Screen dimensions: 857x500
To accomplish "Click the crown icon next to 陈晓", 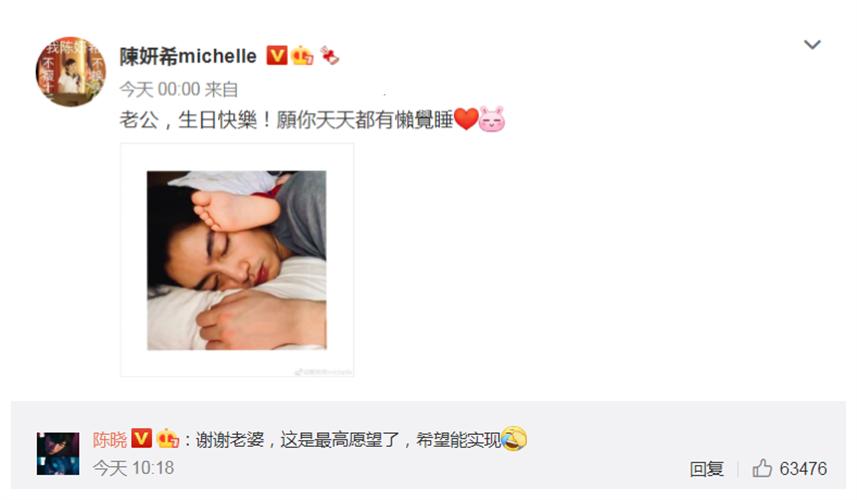I will [x=167, y=438].
